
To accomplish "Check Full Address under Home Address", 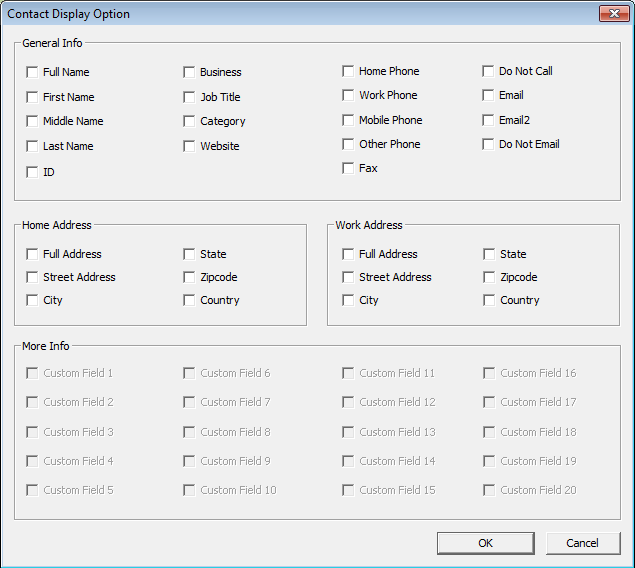I will [33, 254].
